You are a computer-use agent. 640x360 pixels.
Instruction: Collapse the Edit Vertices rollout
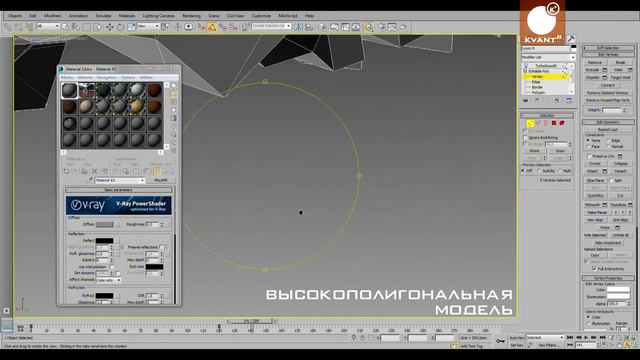tap(608, 54)
